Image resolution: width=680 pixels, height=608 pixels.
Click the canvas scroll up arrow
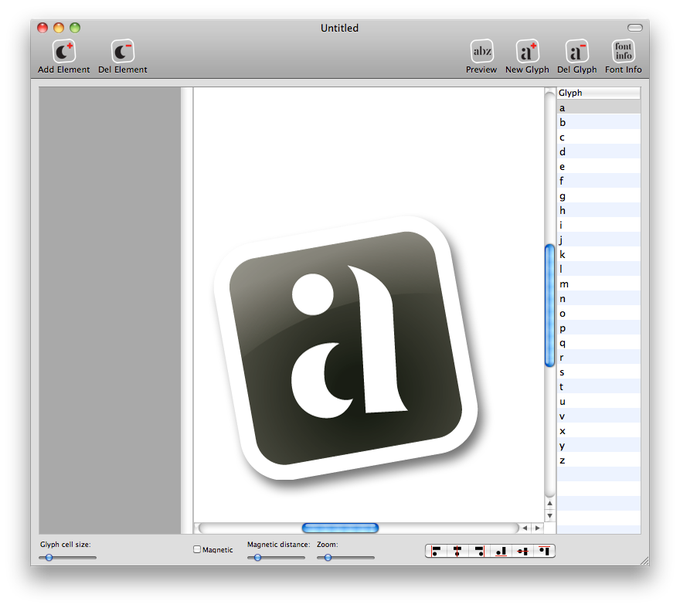[550, 503]
